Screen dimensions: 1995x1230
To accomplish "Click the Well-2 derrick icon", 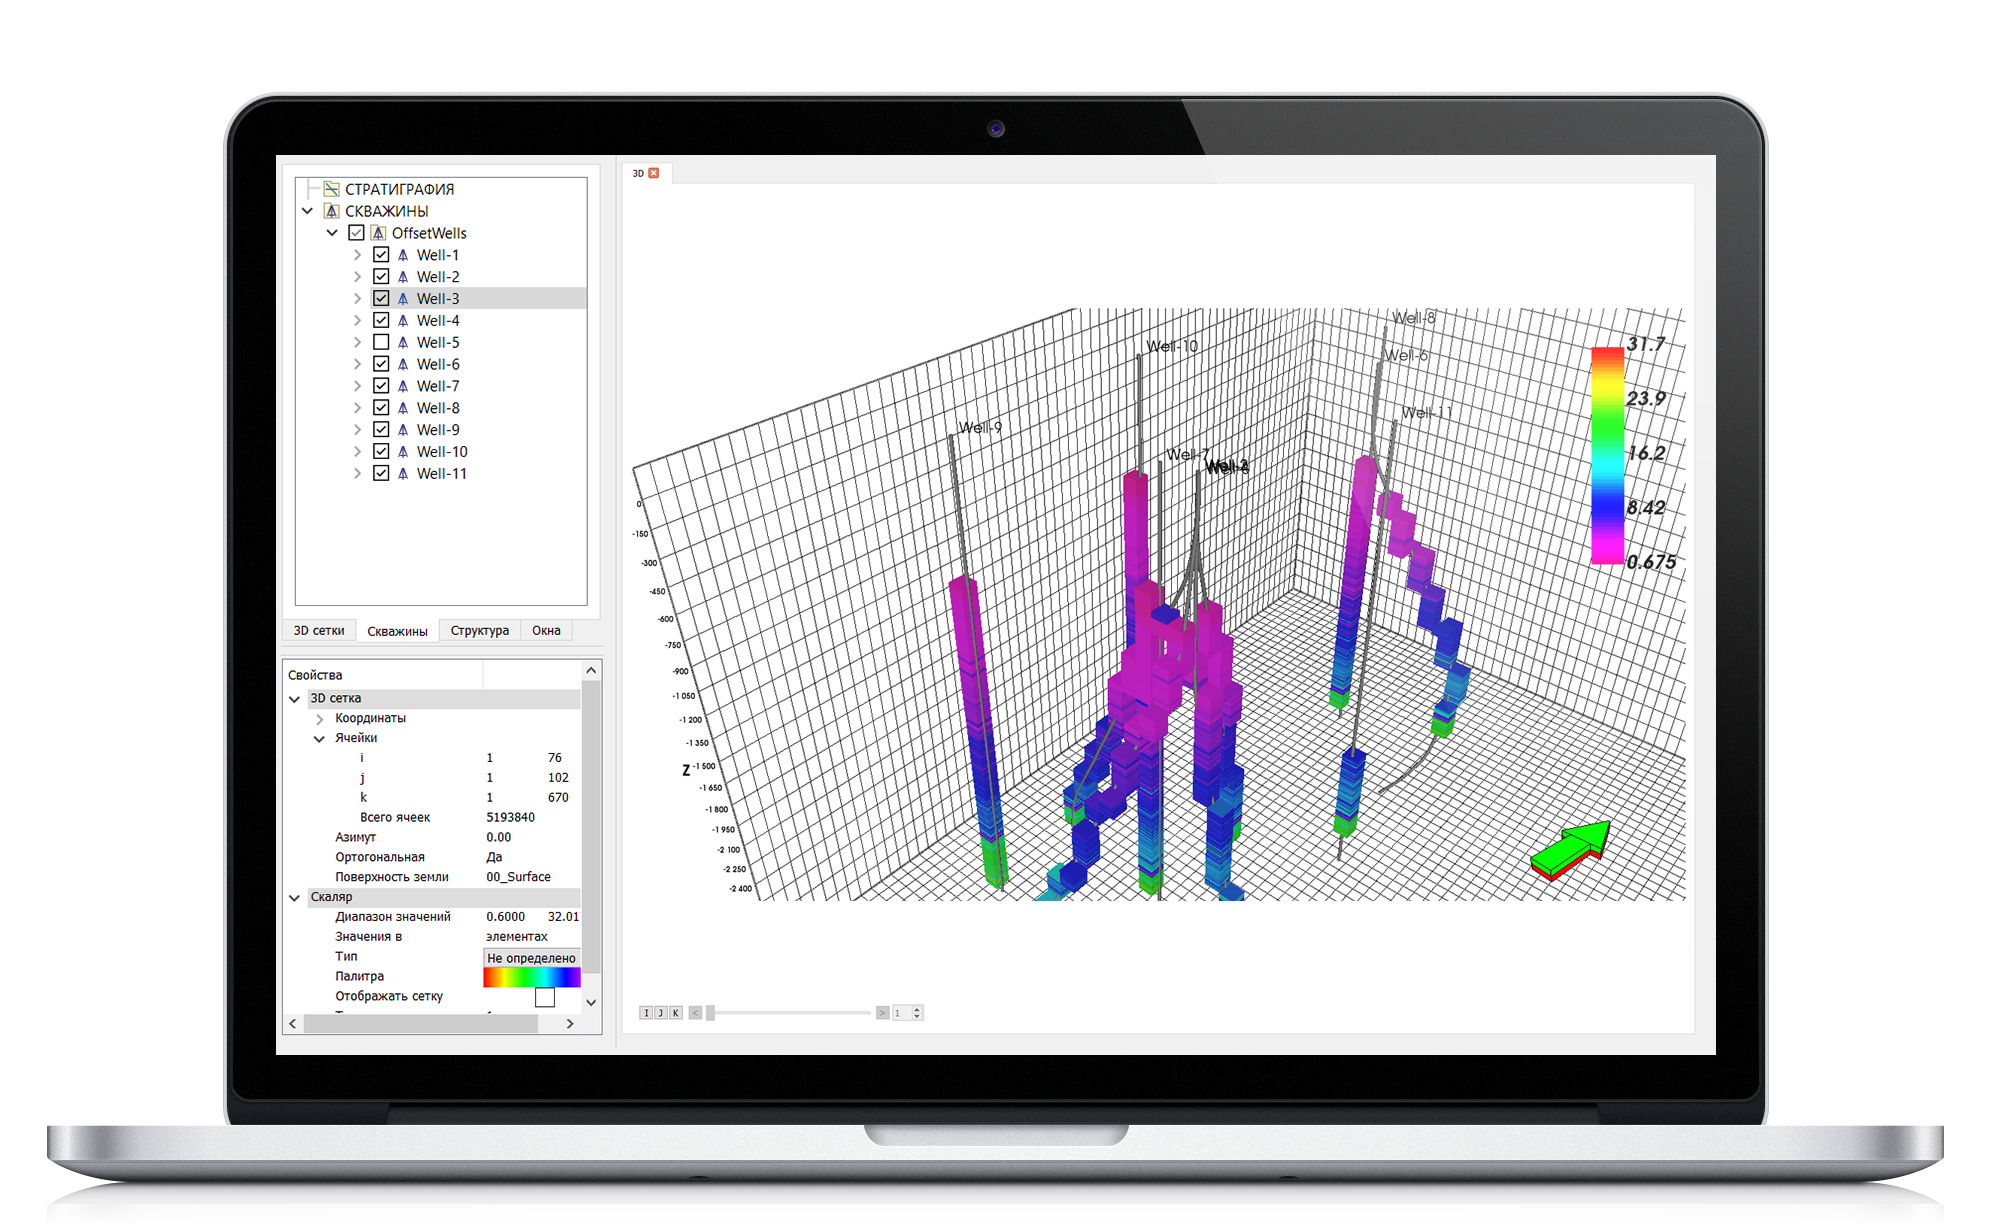I will [403, 277].
